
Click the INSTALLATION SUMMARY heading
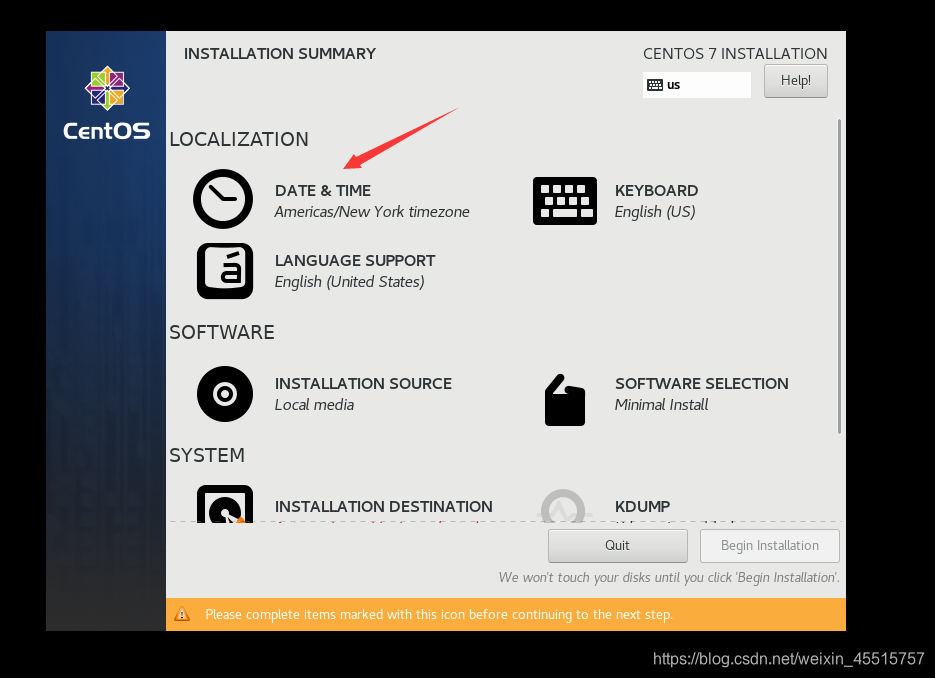280,54
